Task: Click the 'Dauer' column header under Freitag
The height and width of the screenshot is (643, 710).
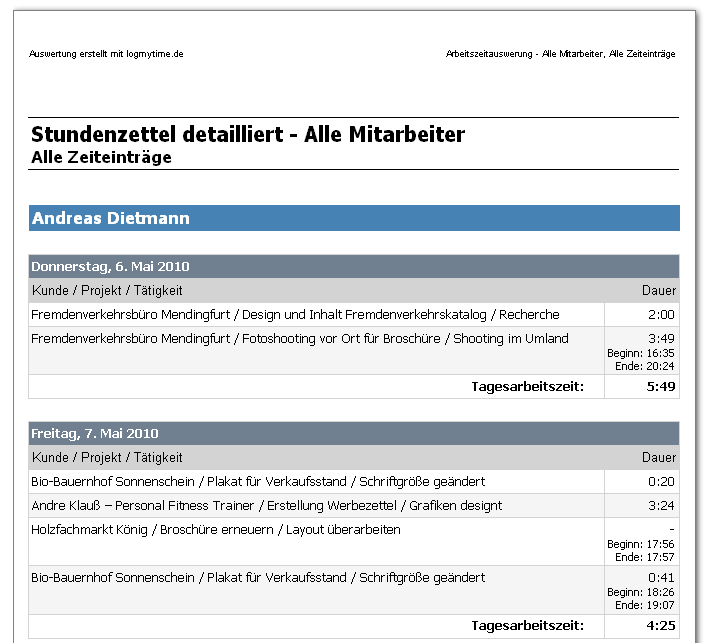Action: (x=658, y=458)
